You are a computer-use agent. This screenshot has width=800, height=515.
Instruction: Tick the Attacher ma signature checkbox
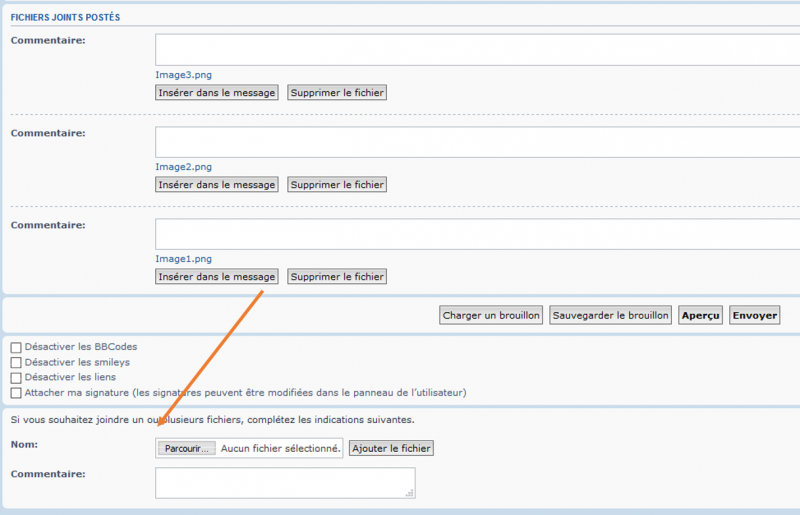pos(16,393)
